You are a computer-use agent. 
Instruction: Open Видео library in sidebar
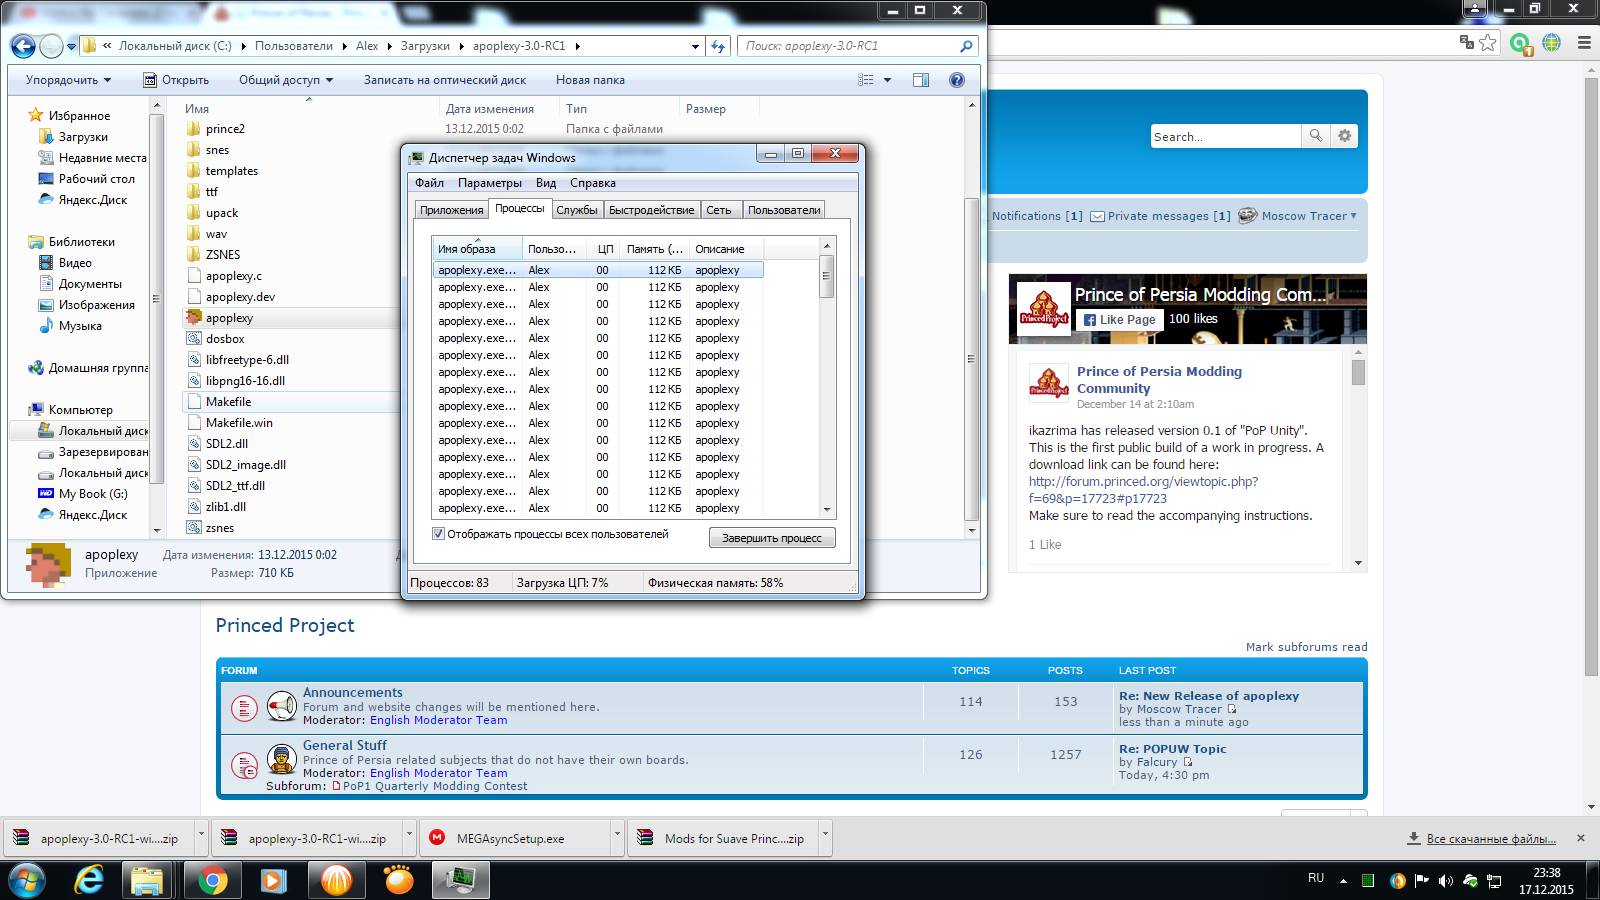click(75, 263)
